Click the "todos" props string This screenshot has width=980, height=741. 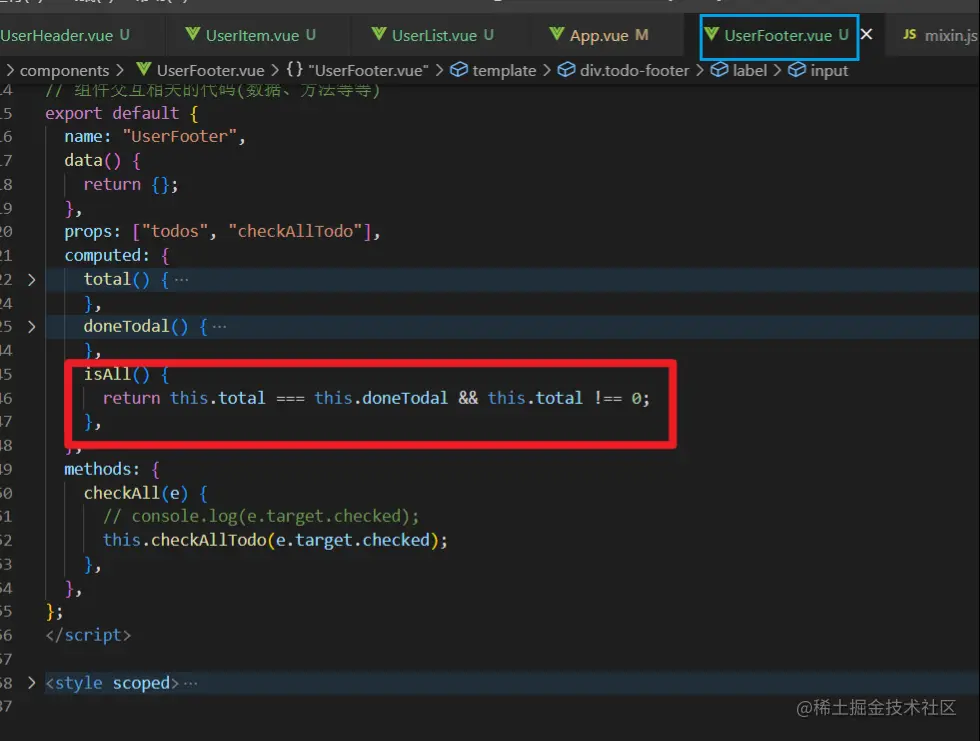click(174, 232)
